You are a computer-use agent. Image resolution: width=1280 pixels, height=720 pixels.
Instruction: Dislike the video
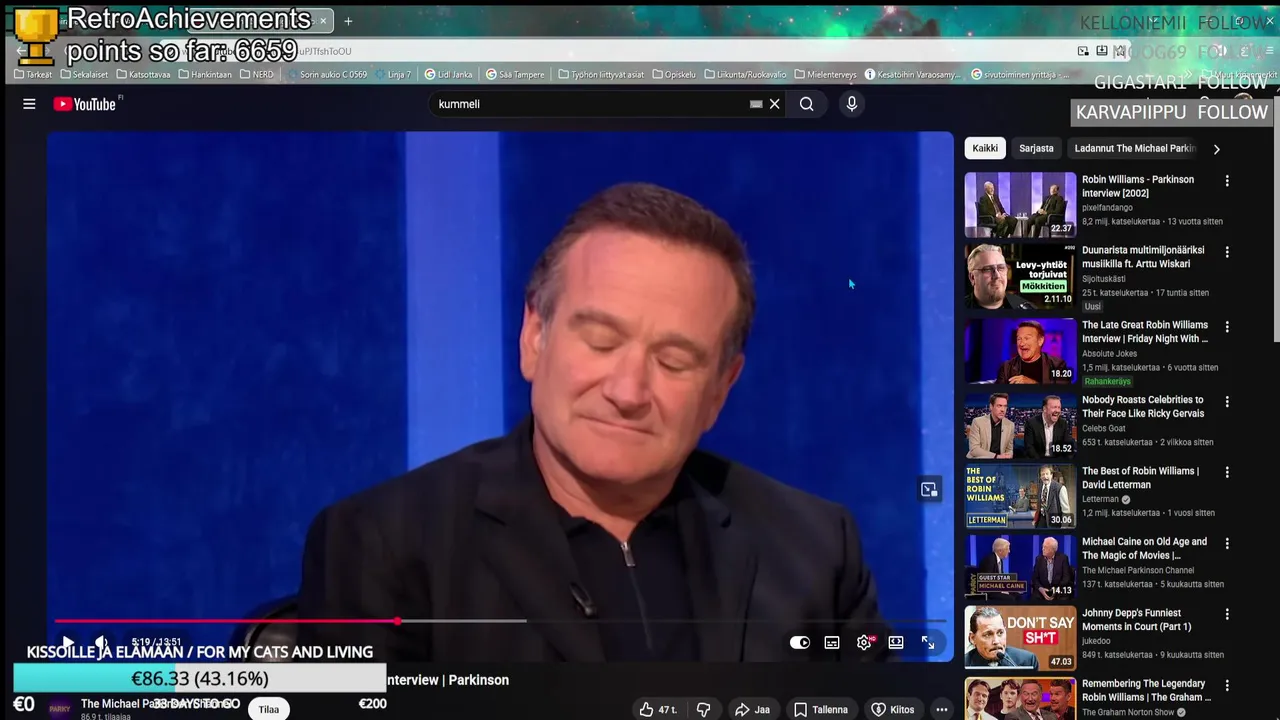pyautogui.click(x=703, y=710)
